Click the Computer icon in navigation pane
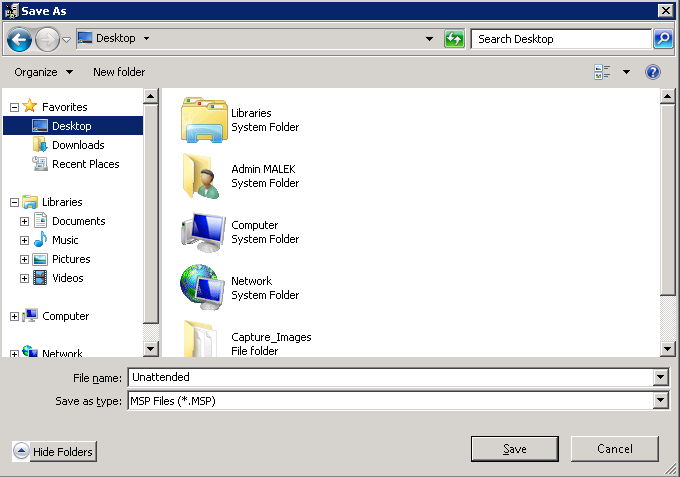The image size is (680, 477). click(30, 315)
